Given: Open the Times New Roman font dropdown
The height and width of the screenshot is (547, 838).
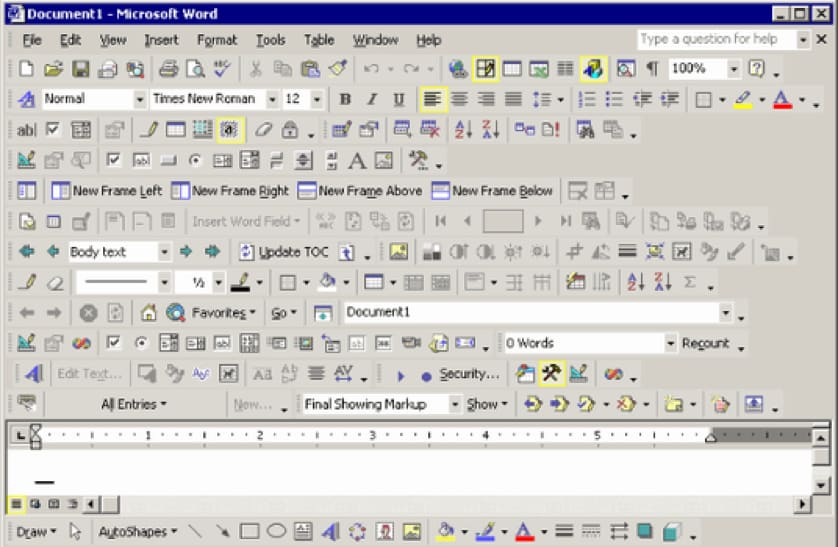Looking at the screenshot, I should 272,99.
